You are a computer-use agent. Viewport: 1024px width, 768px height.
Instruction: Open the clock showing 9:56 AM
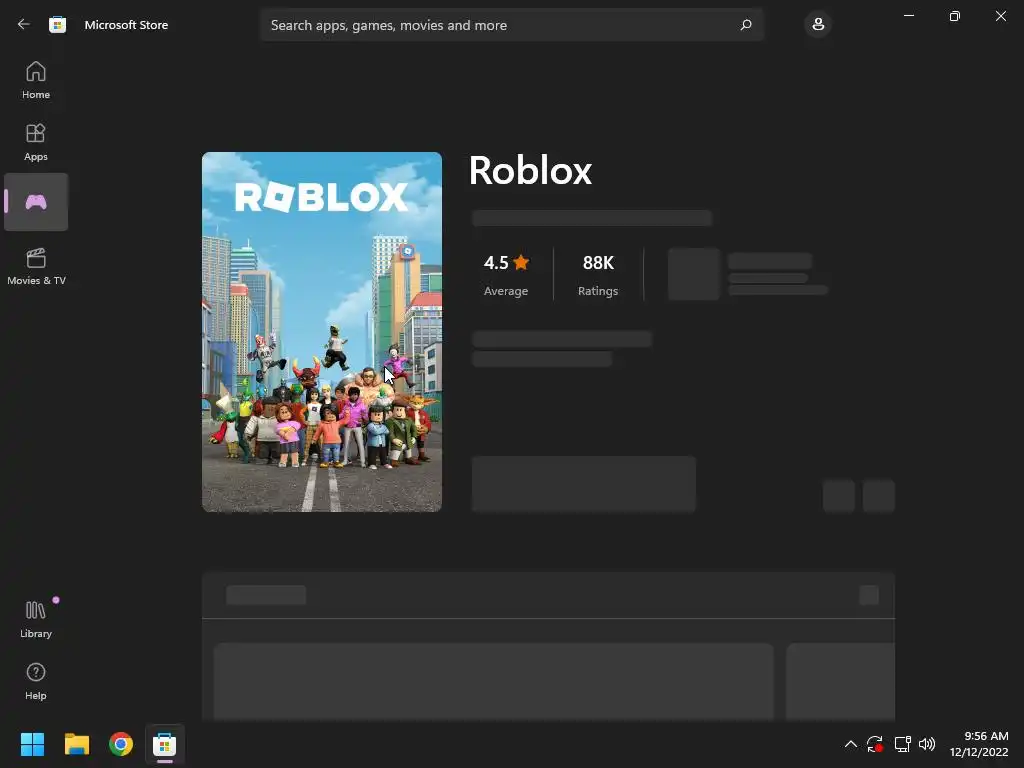979,744
